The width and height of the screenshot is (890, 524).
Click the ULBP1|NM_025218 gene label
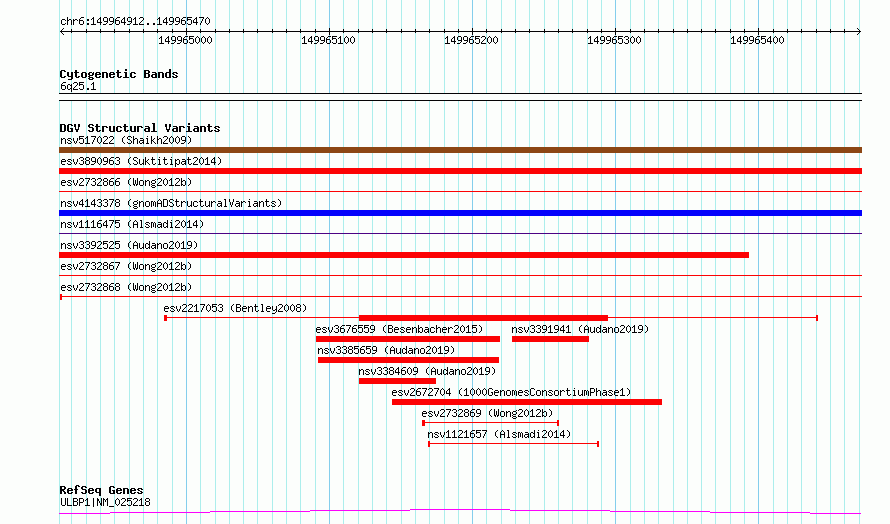(105, 502)
